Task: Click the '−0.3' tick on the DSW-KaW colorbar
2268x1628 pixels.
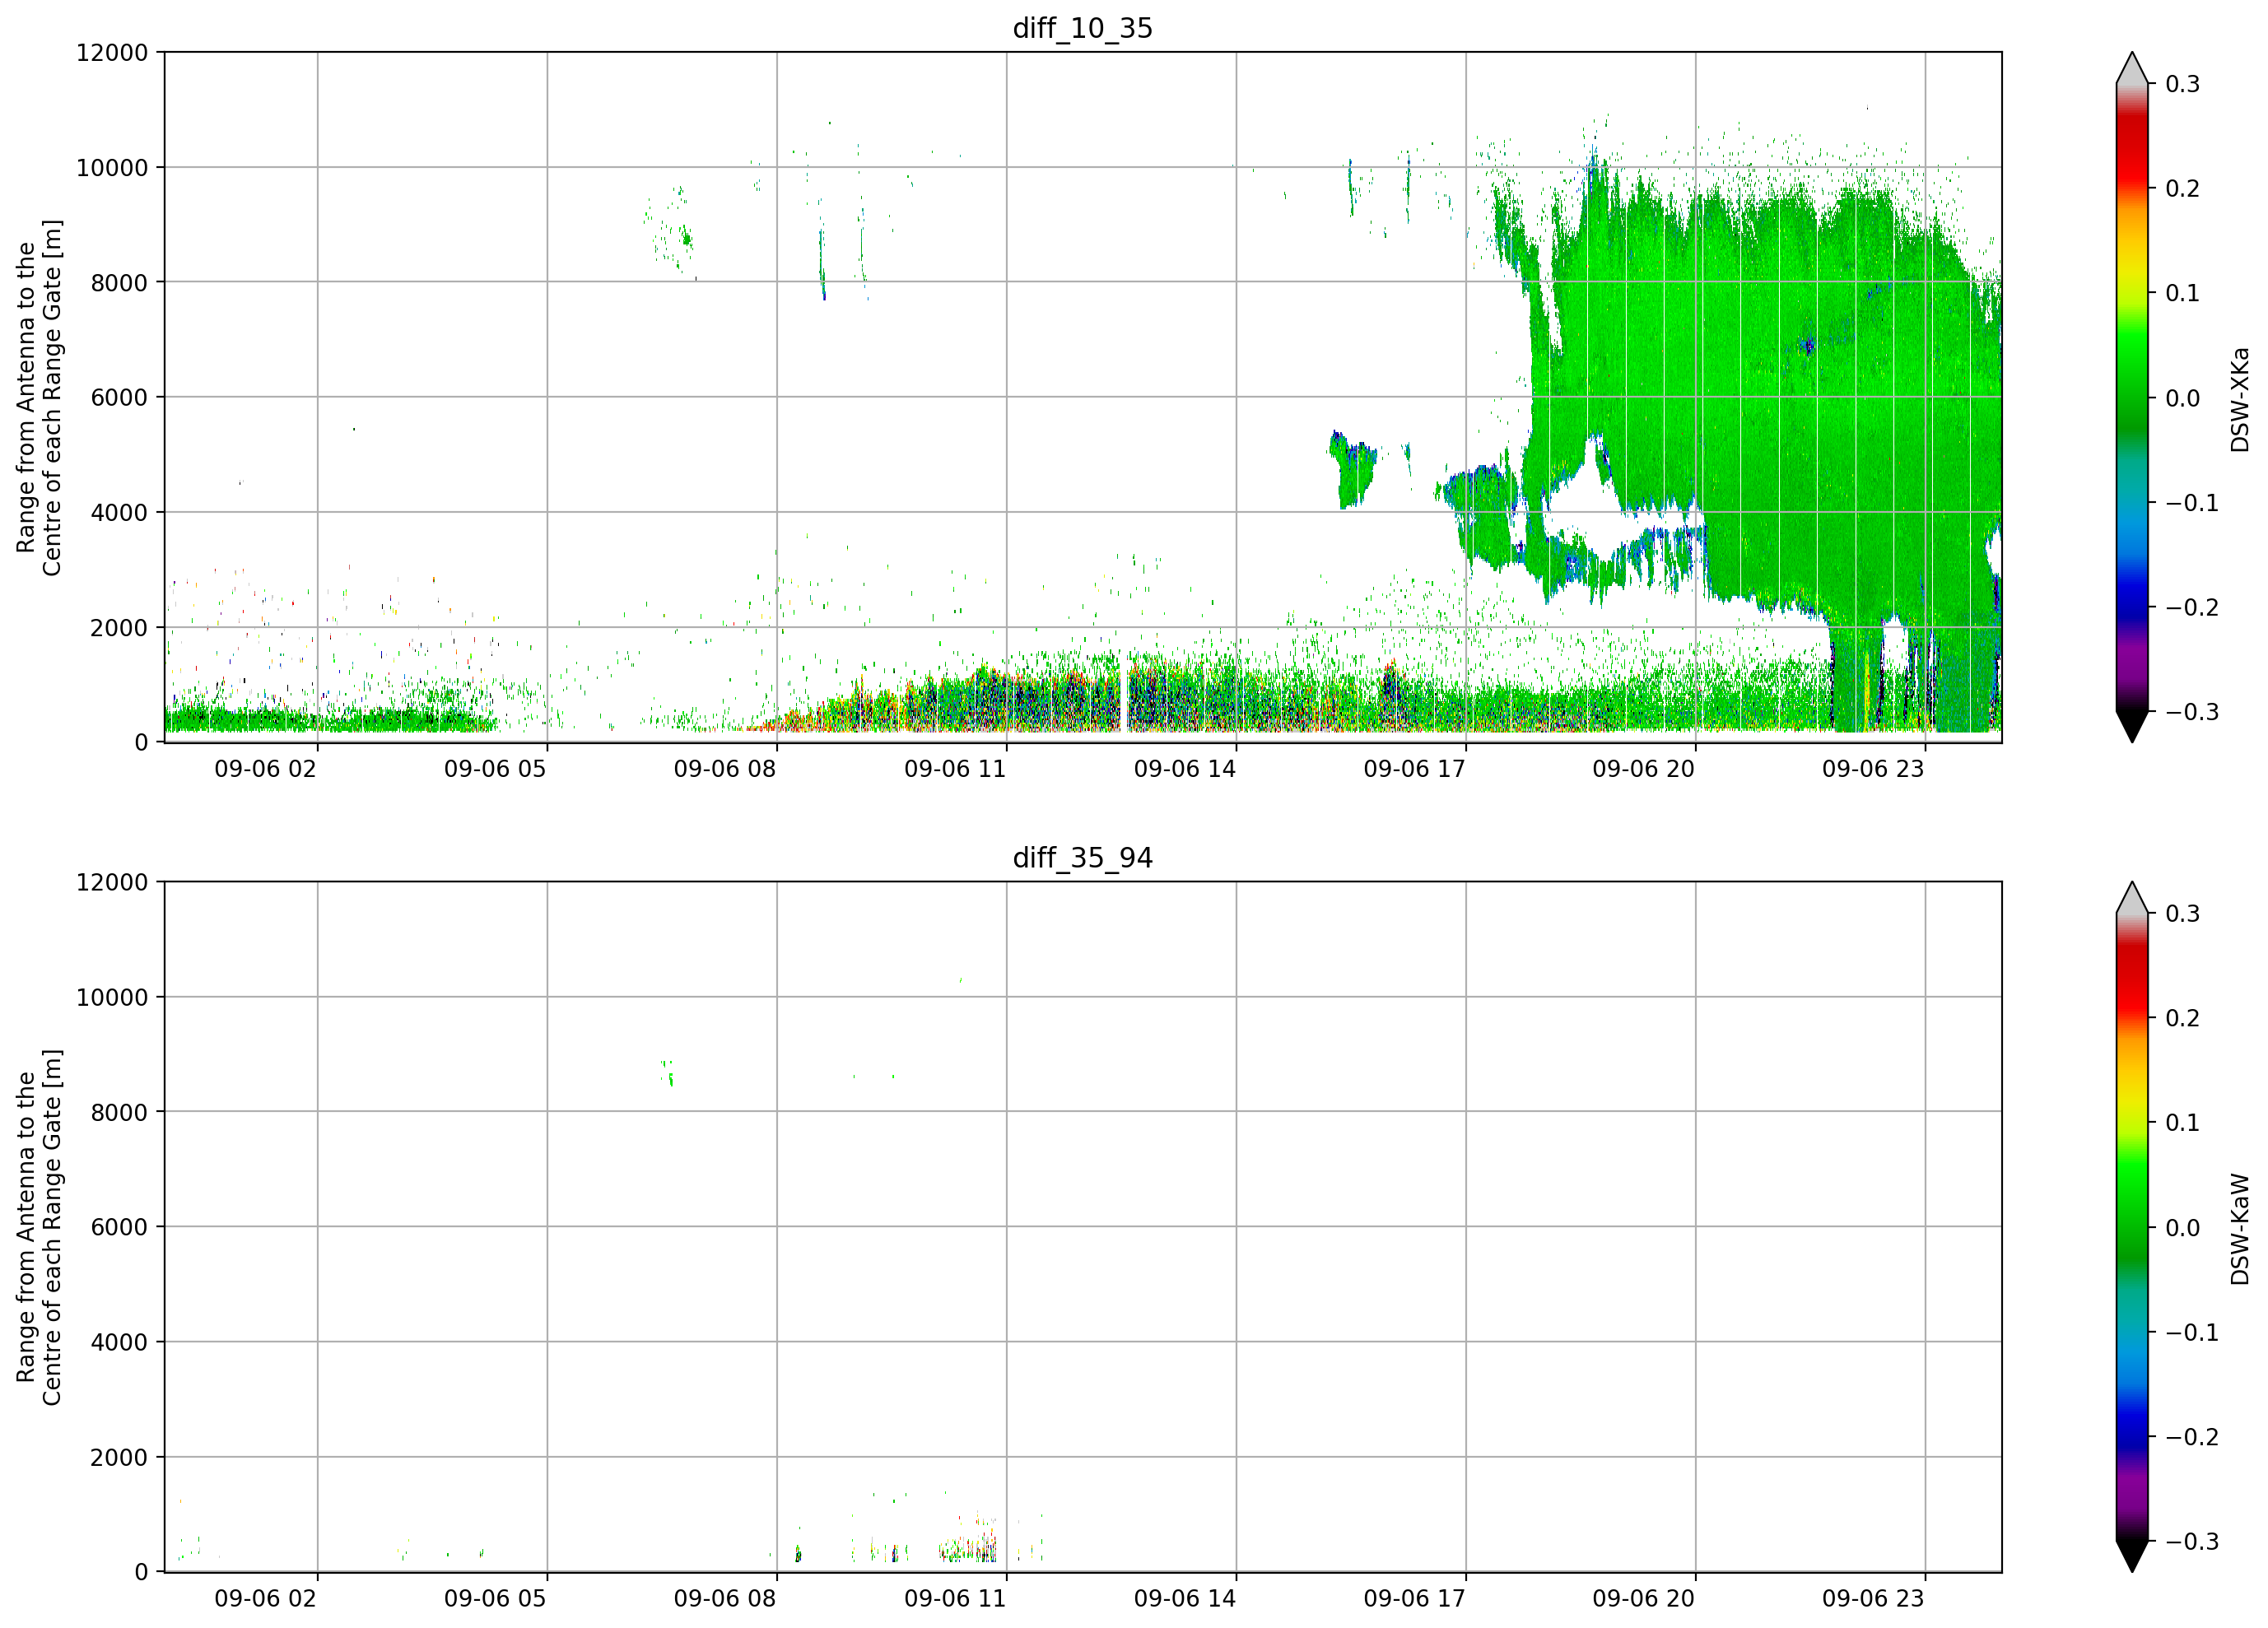Action: (x=2192, y=1541)
